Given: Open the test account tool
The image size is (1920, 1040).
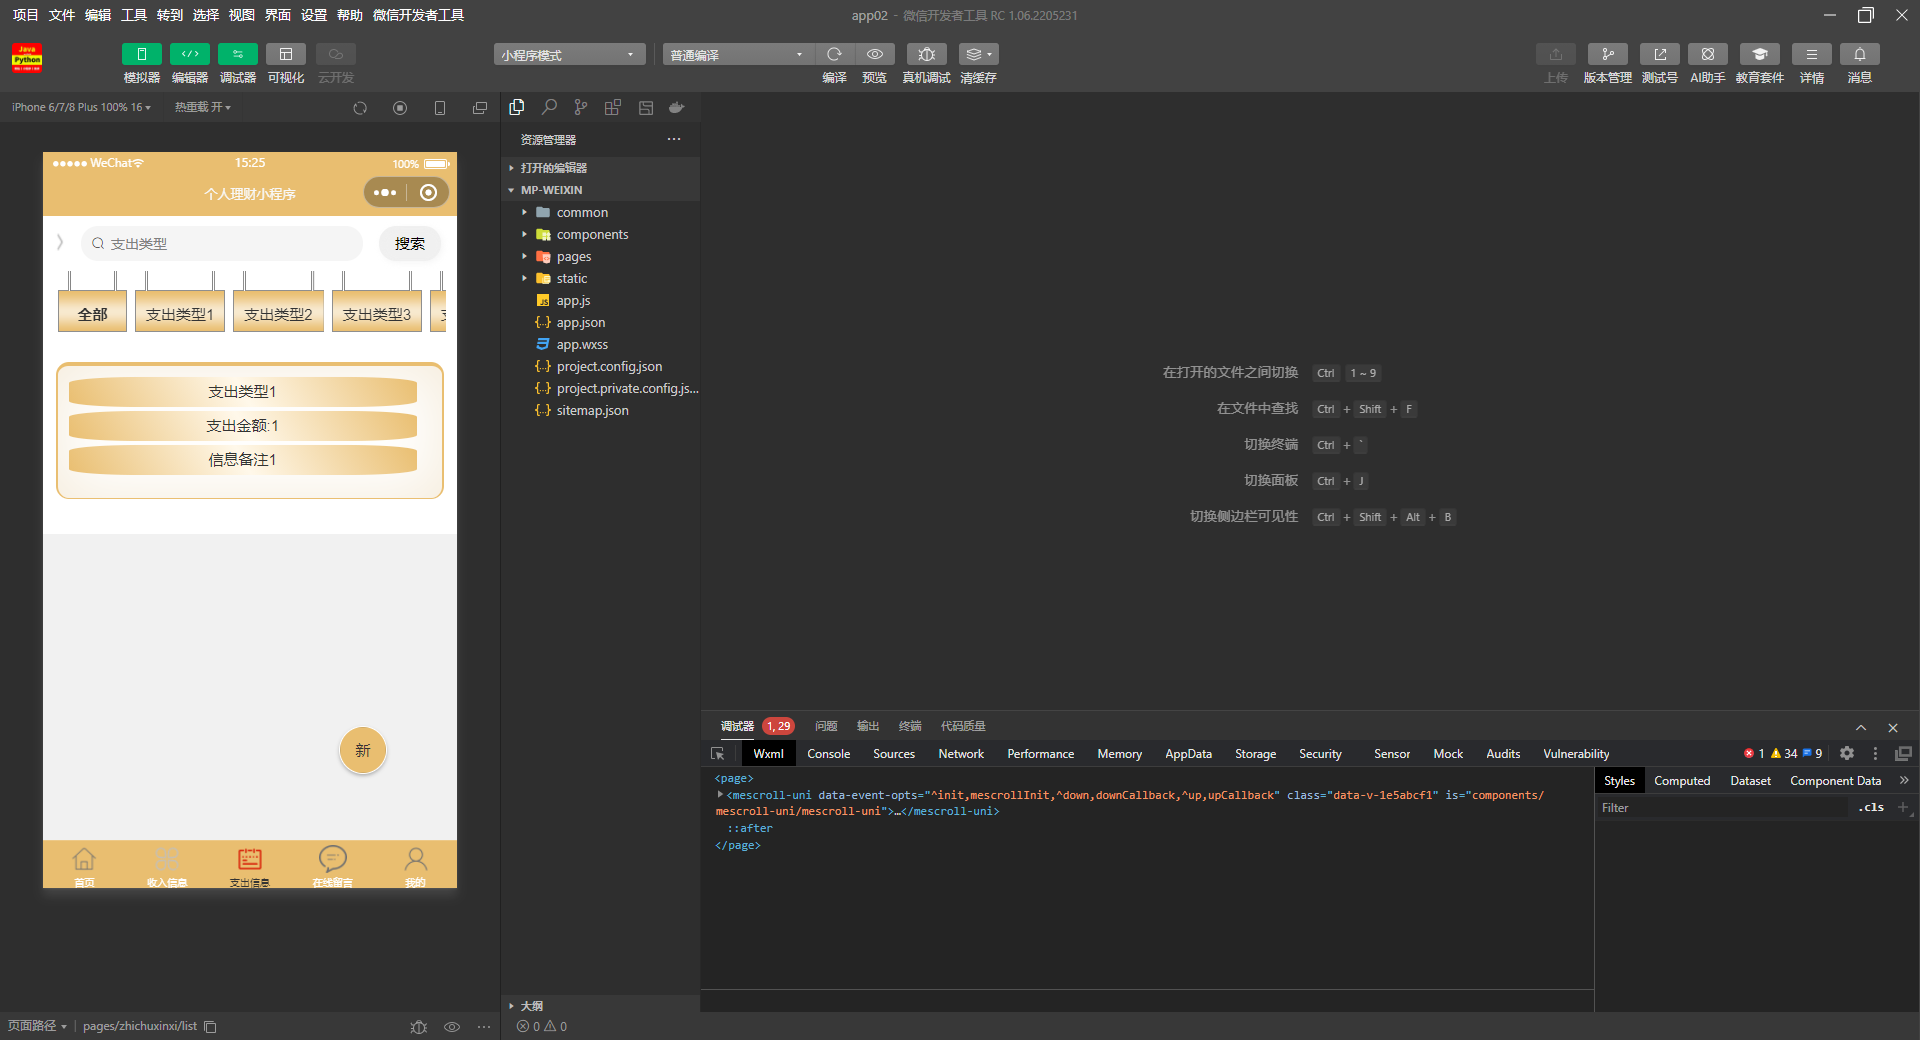Looking at the screenshot, I should click(x=1659, y=54).
